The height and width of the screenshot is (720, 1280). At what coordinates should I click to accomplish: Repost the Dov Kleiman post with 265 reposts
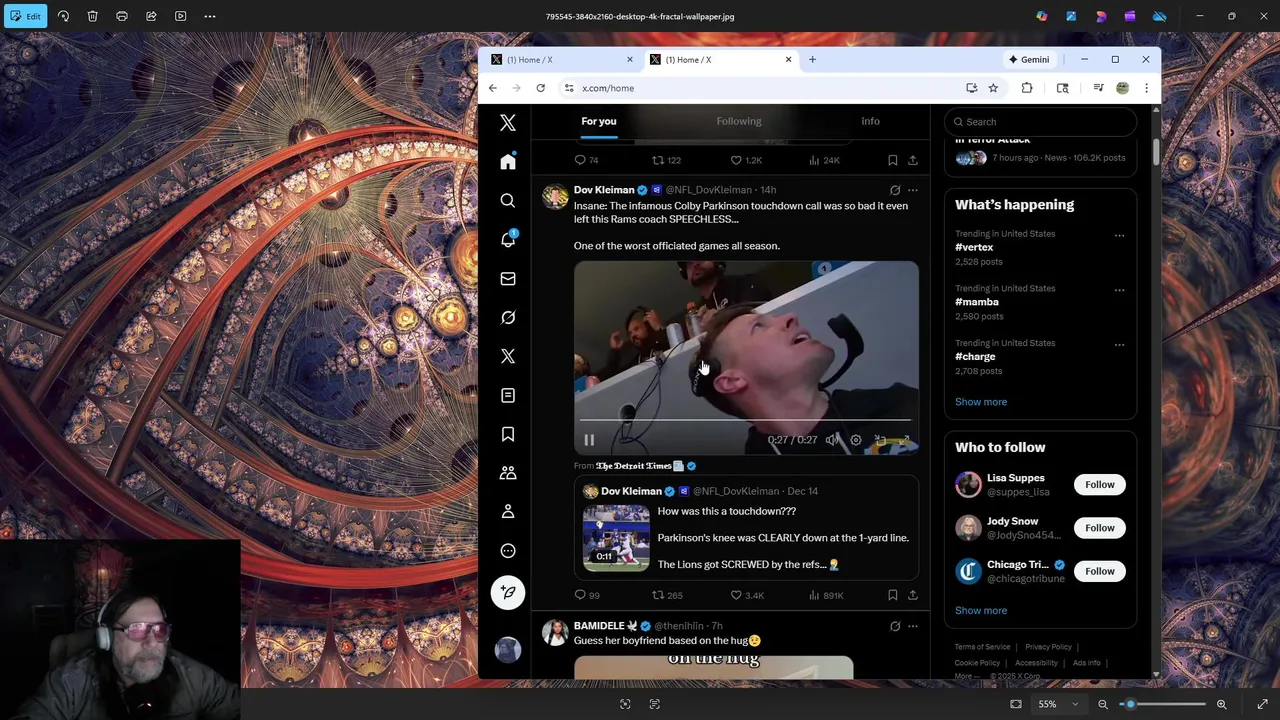[667, 595]
